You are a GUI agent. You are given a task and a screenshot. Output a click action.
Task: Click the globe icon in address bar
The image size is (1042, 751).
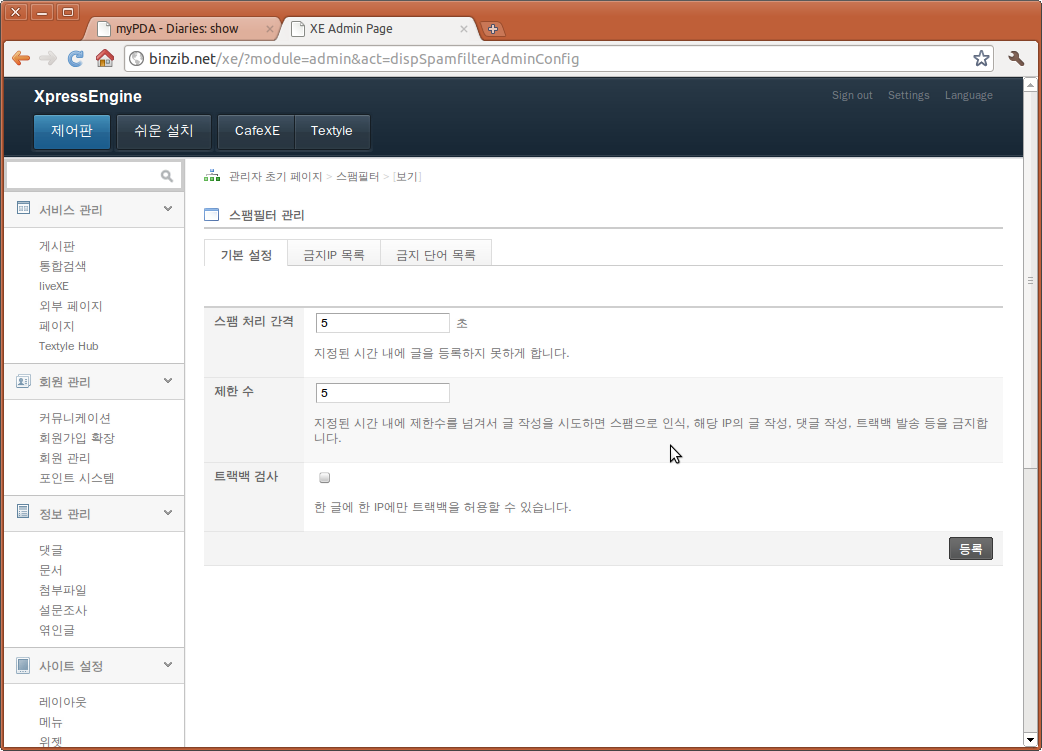click(x=137, y=58)
